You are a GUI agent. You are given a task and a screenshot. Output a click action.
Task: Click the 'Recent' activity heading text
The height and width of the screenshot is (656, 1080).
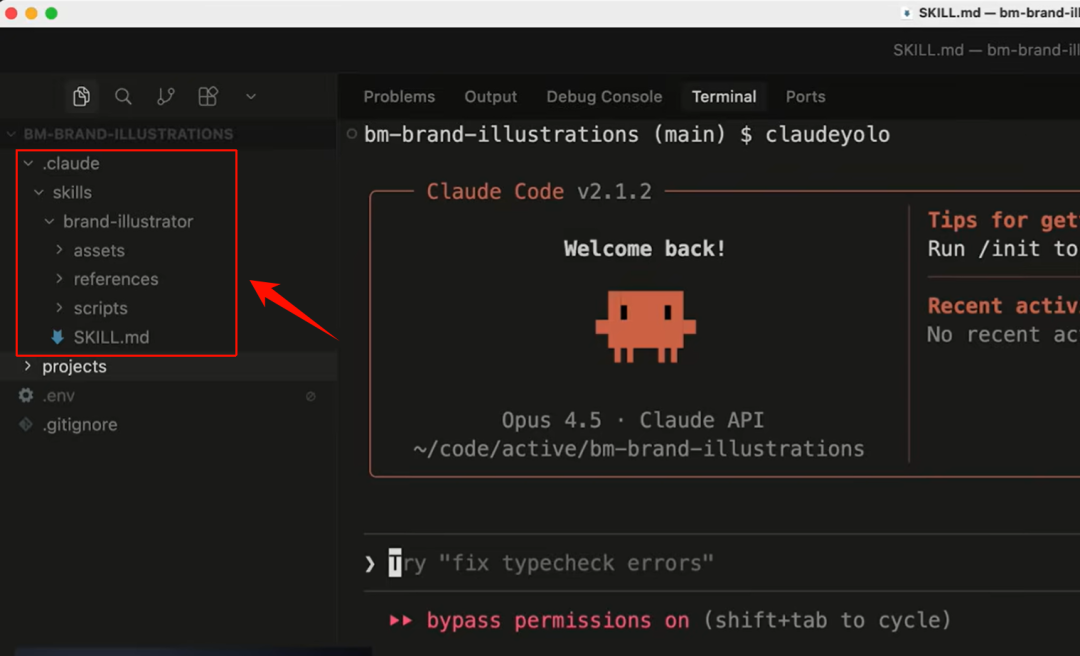965,305
